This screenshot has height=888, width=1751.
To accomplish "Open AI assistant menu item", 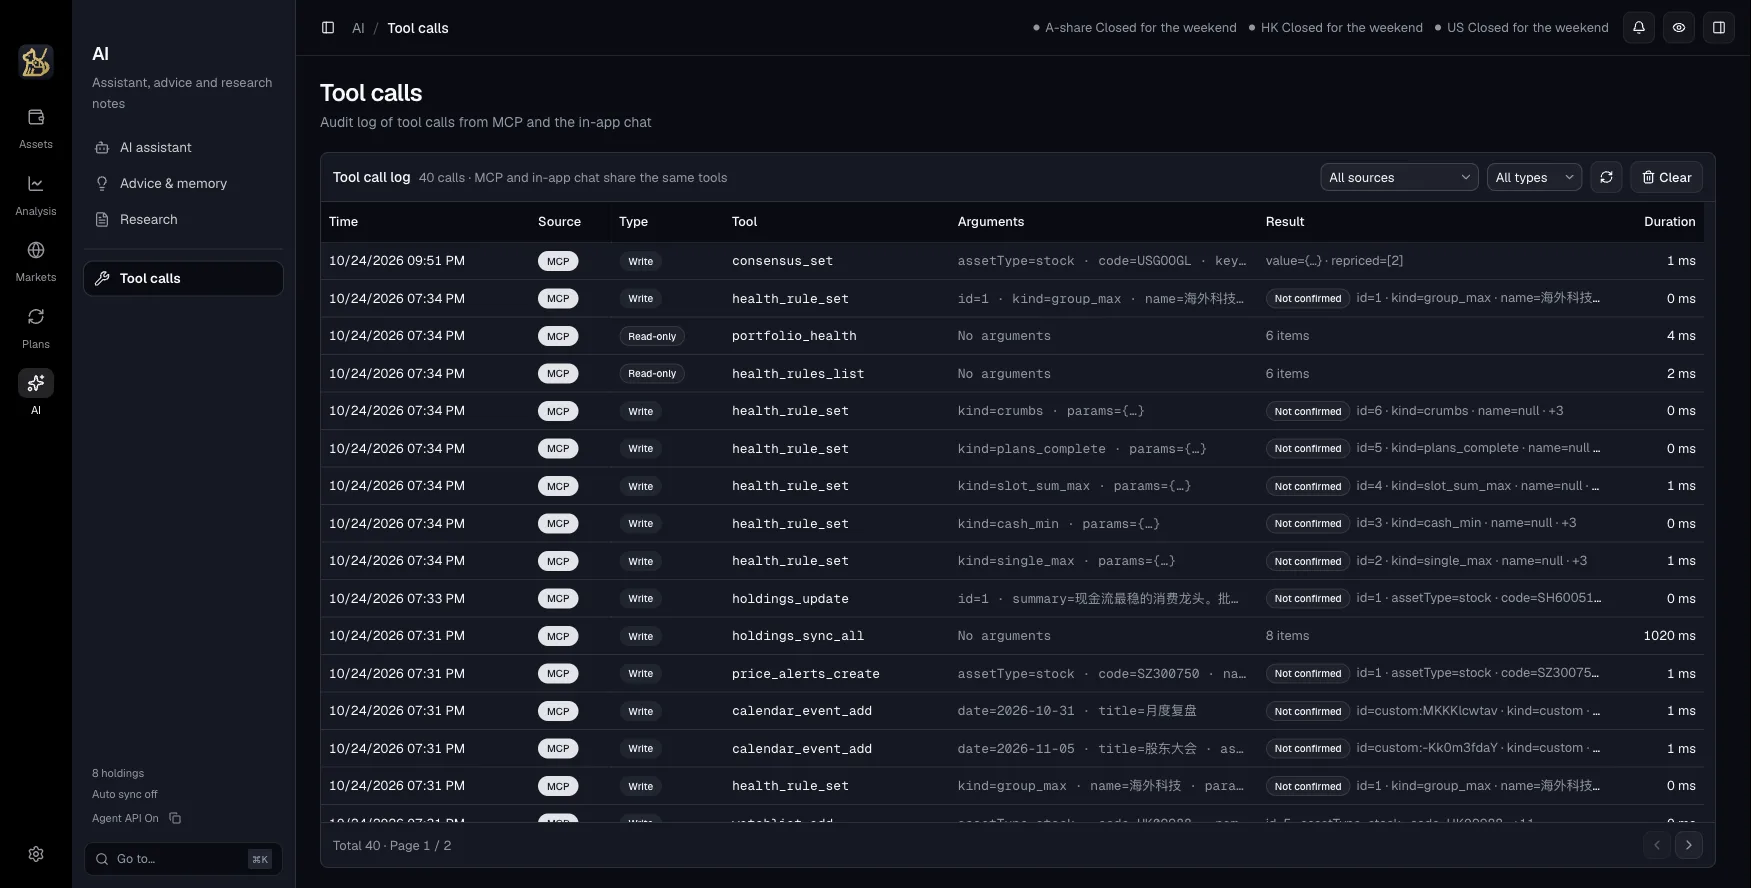I will (x=183, y=147).
